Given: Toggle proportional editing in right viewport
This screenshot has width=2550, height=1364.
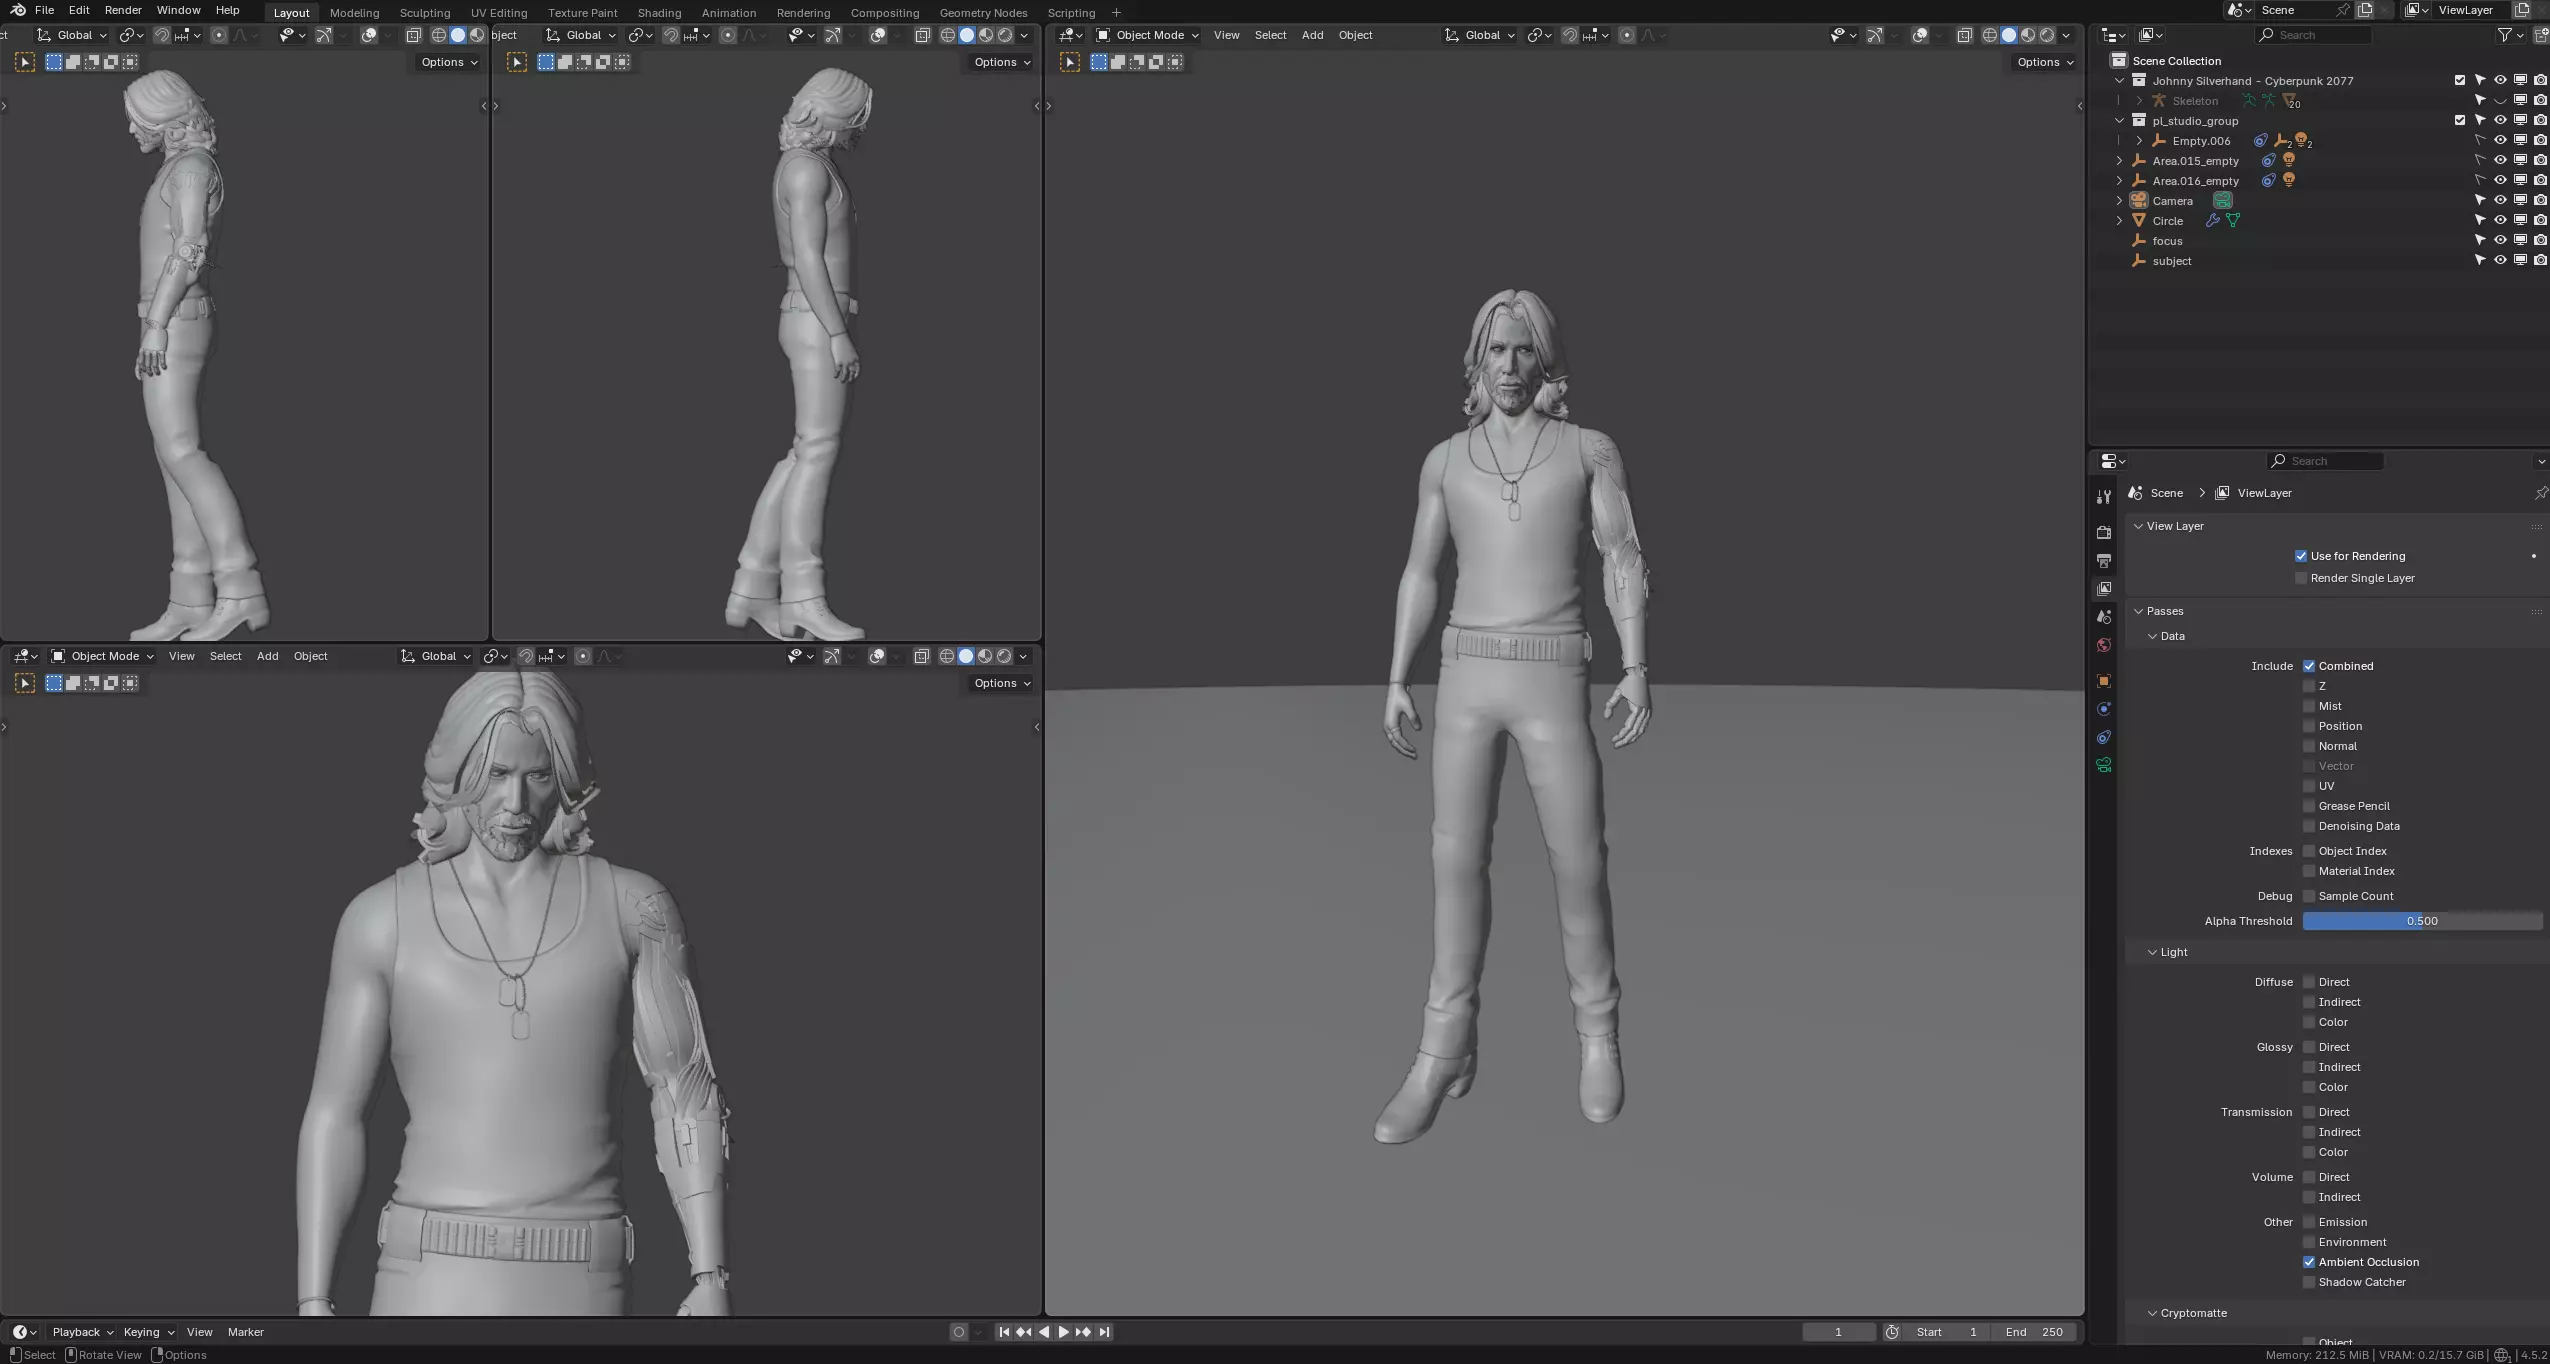Looking at the screenshot, I should [x=1627, y=35].
